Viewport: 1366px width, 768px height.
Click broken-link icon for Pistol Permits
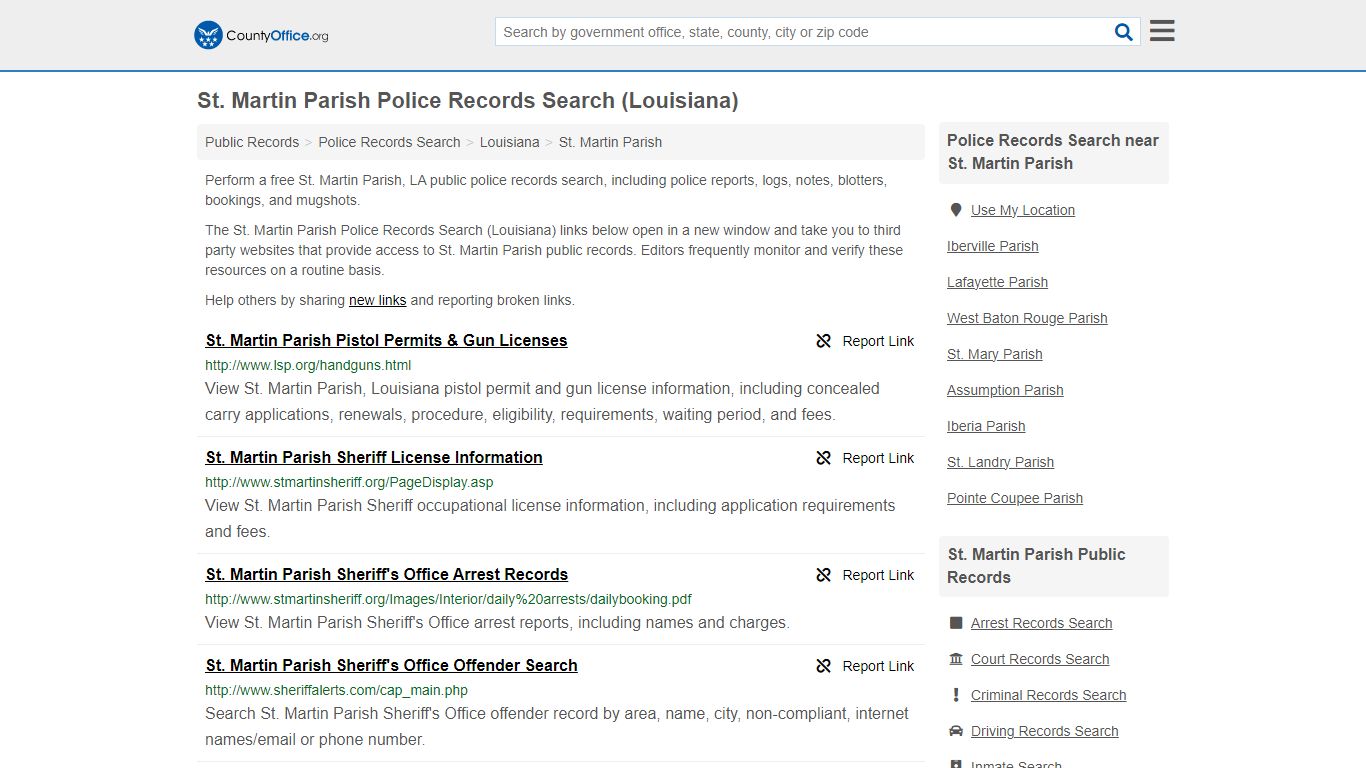[x=824, y=341]
